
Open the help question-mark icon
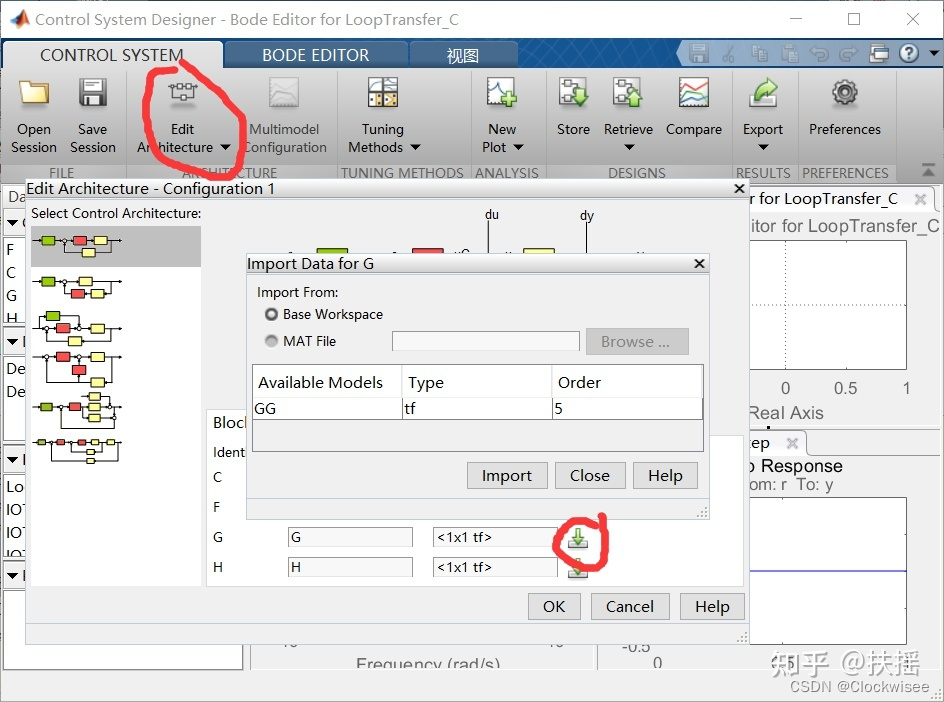(x=908, y=54)
